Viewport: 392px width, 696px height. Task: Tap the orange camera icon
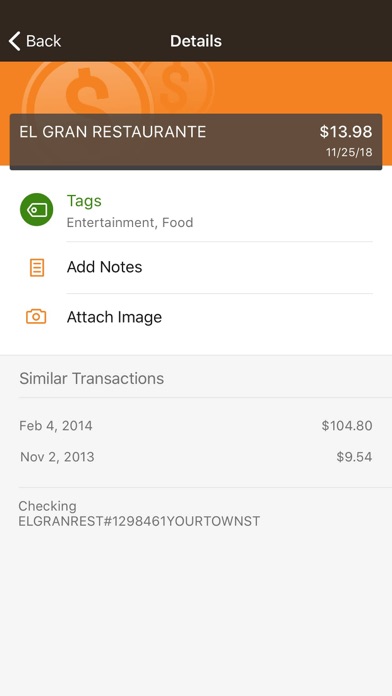pos(36,316)
